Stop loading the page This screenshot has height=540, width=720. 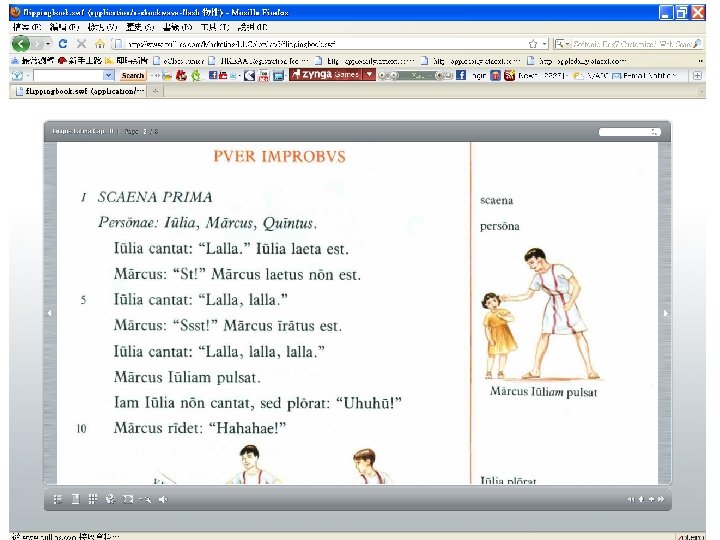tap(81, 44)
